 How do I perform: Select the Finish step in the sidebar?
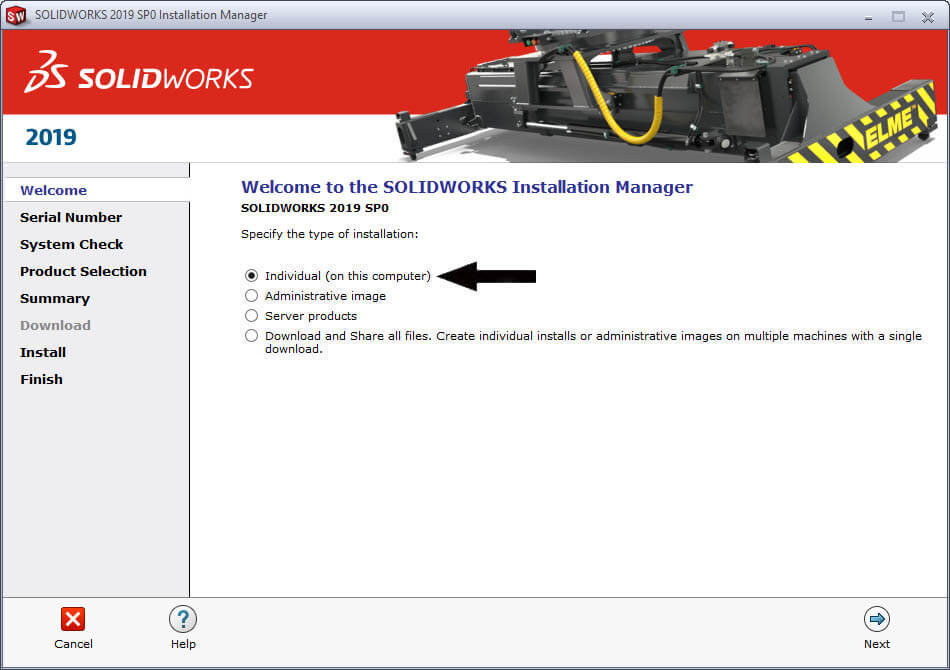(41, 379)
